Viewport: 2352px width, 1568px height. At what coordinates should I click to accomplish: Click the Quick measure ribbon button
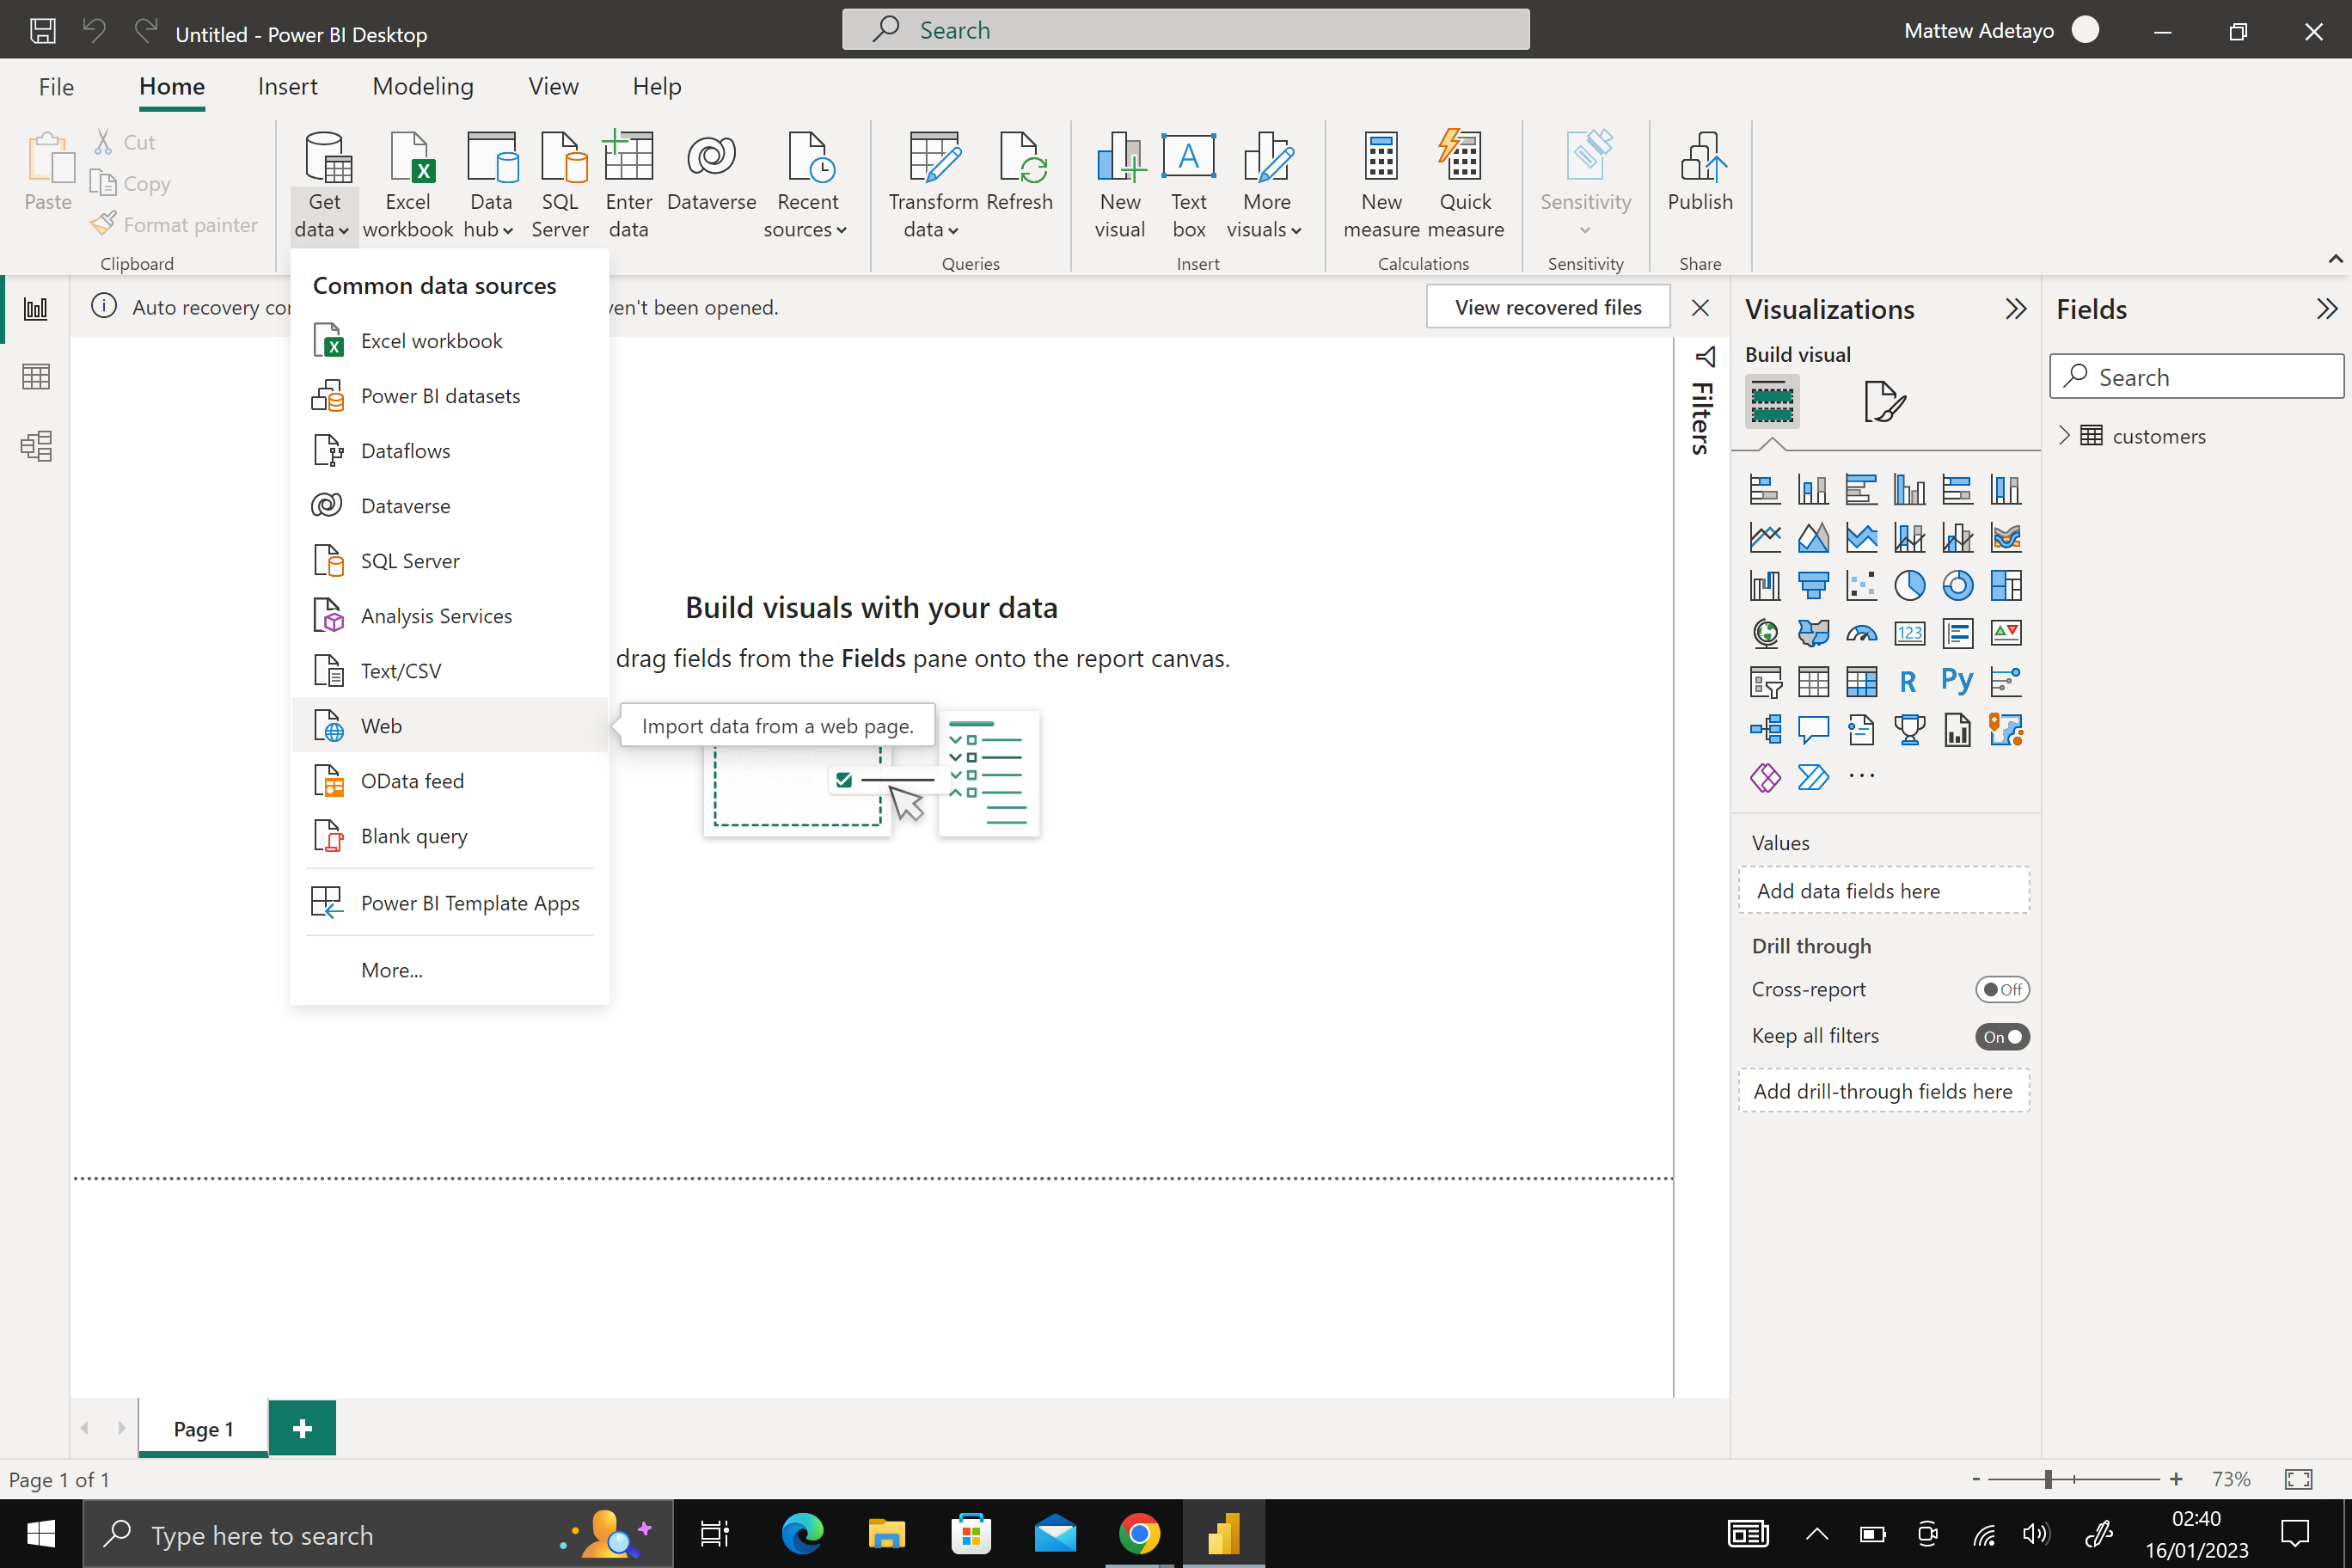(x=1465, y=185)
